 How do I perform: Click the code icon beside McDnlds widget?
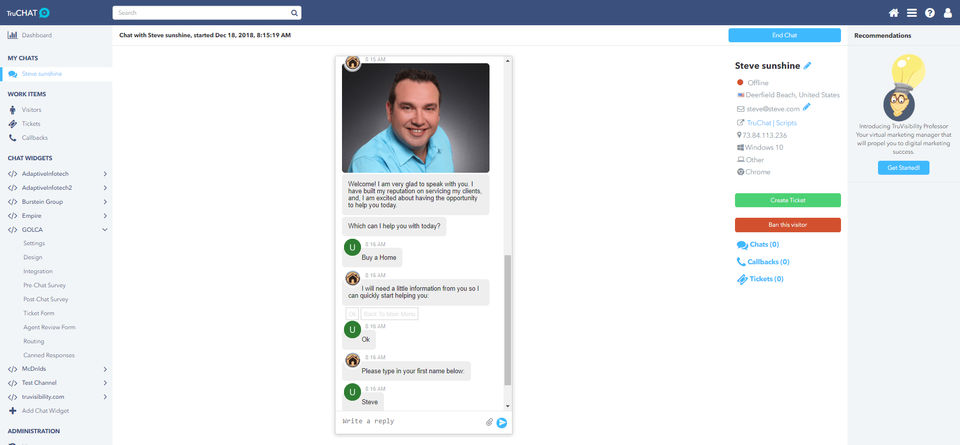coord(12,369)
